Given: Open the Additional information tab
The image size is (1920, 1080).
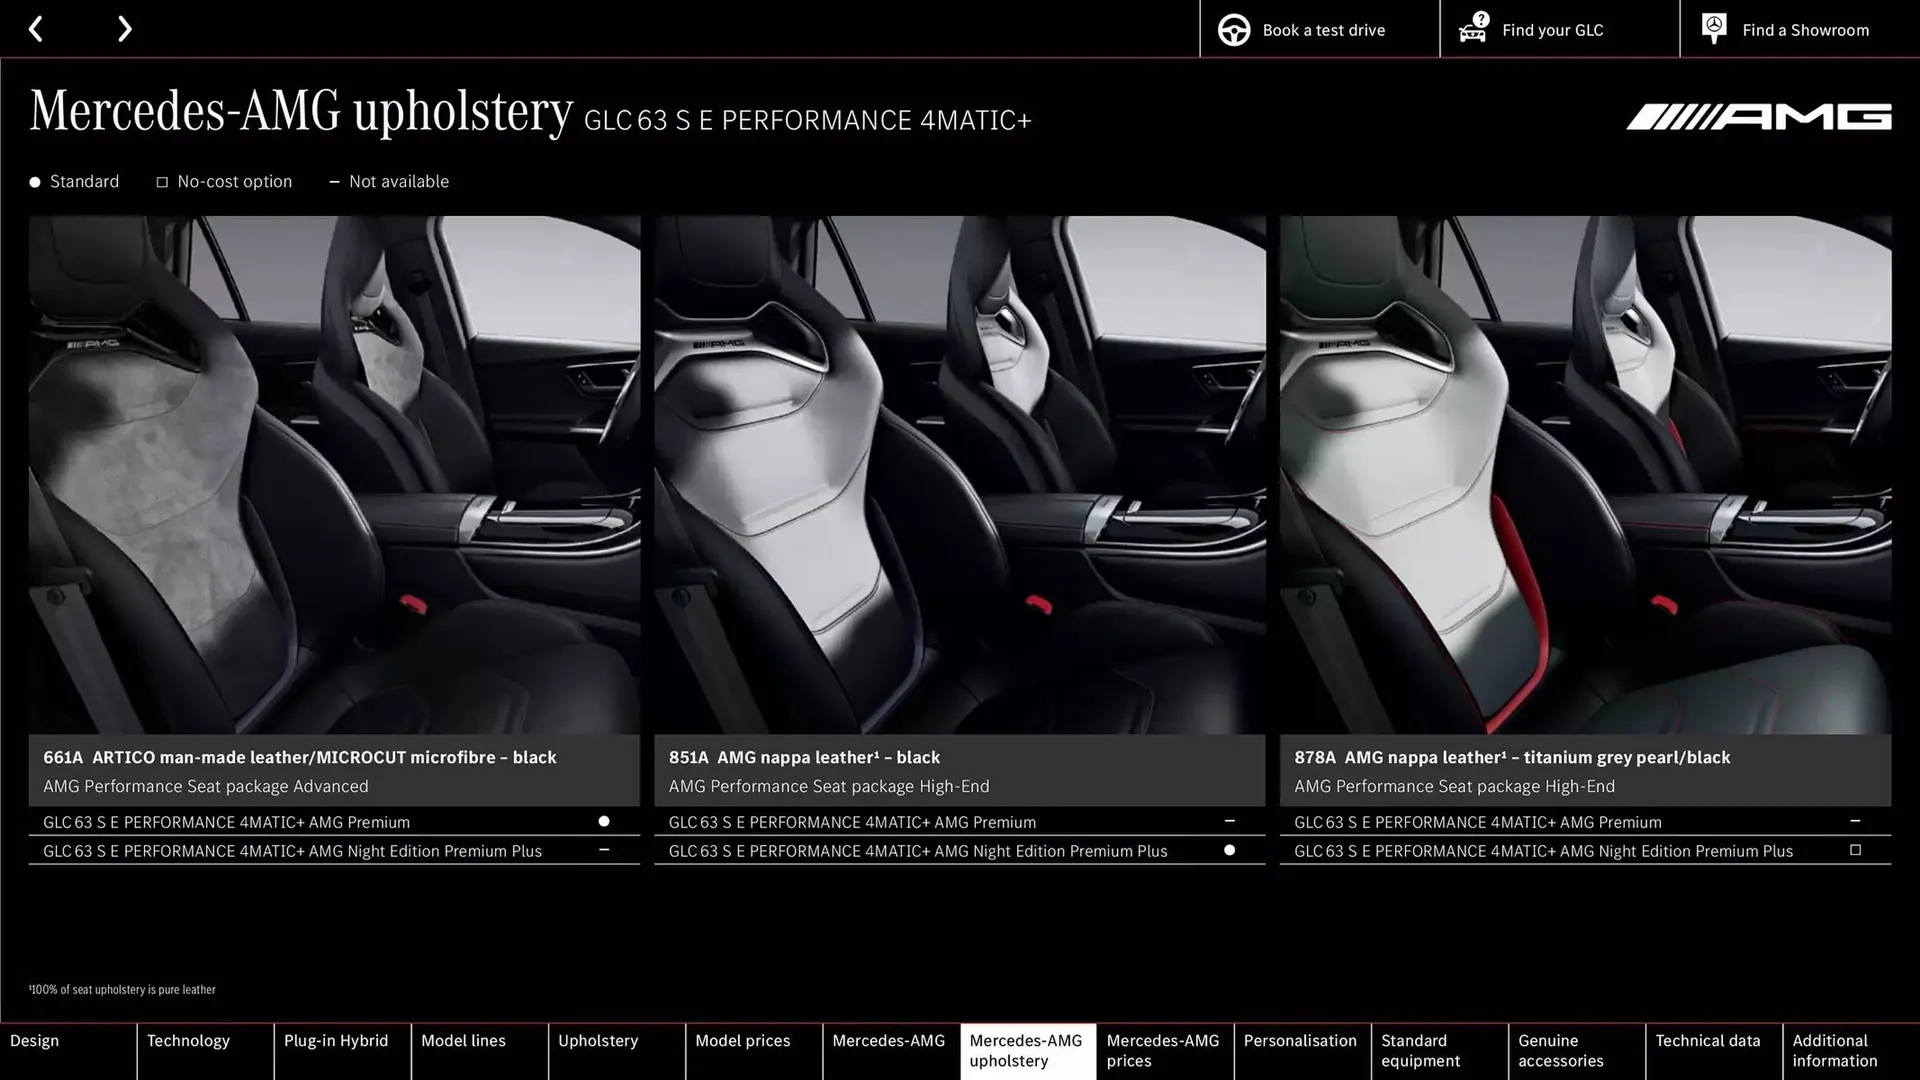Looking at the screenshot, I should [x=1851, y=1051].
